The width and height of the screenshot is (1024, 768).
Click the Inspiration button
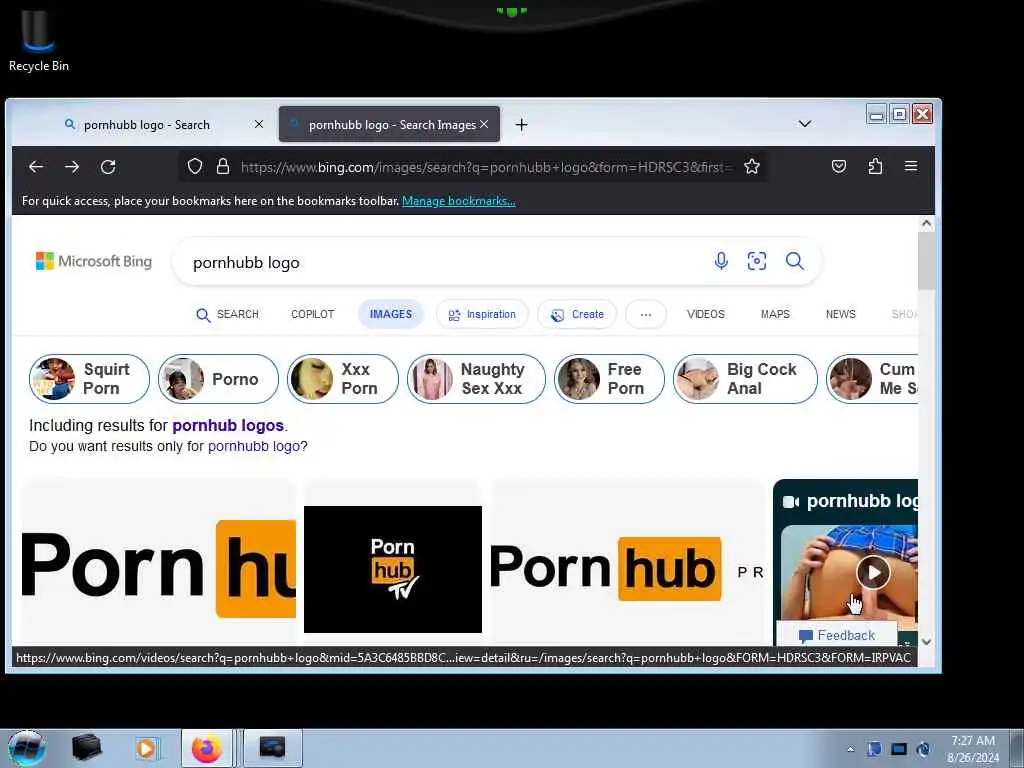(482, 314)
